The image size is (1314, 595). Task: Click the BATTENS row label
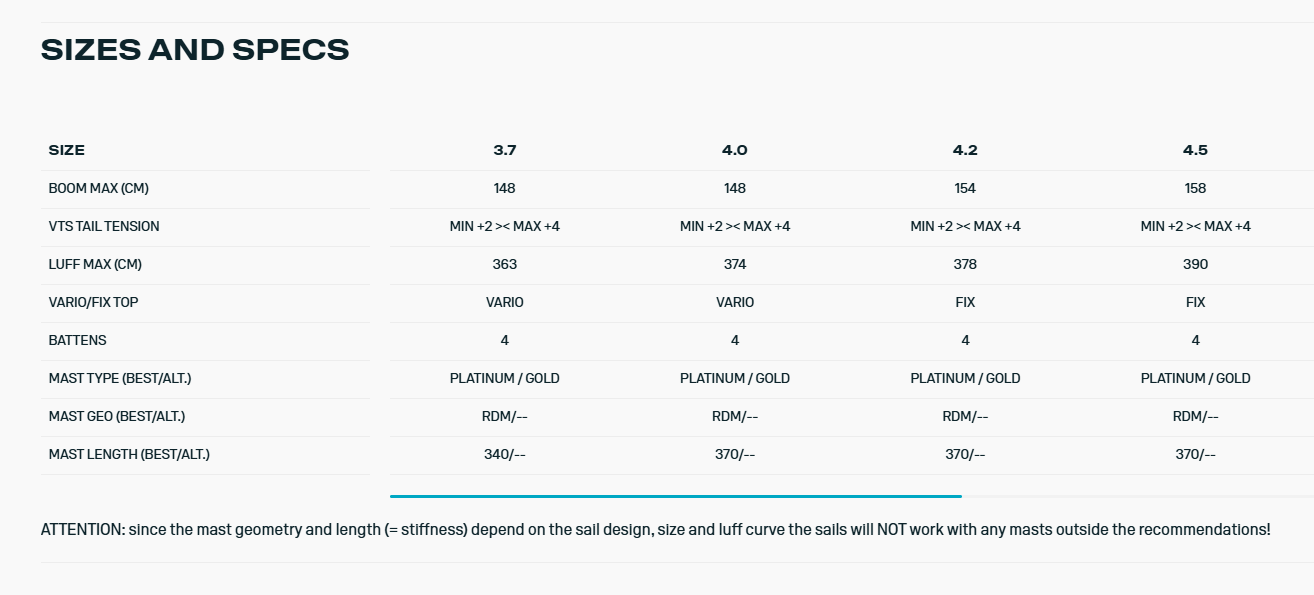[x=77, y=340]
